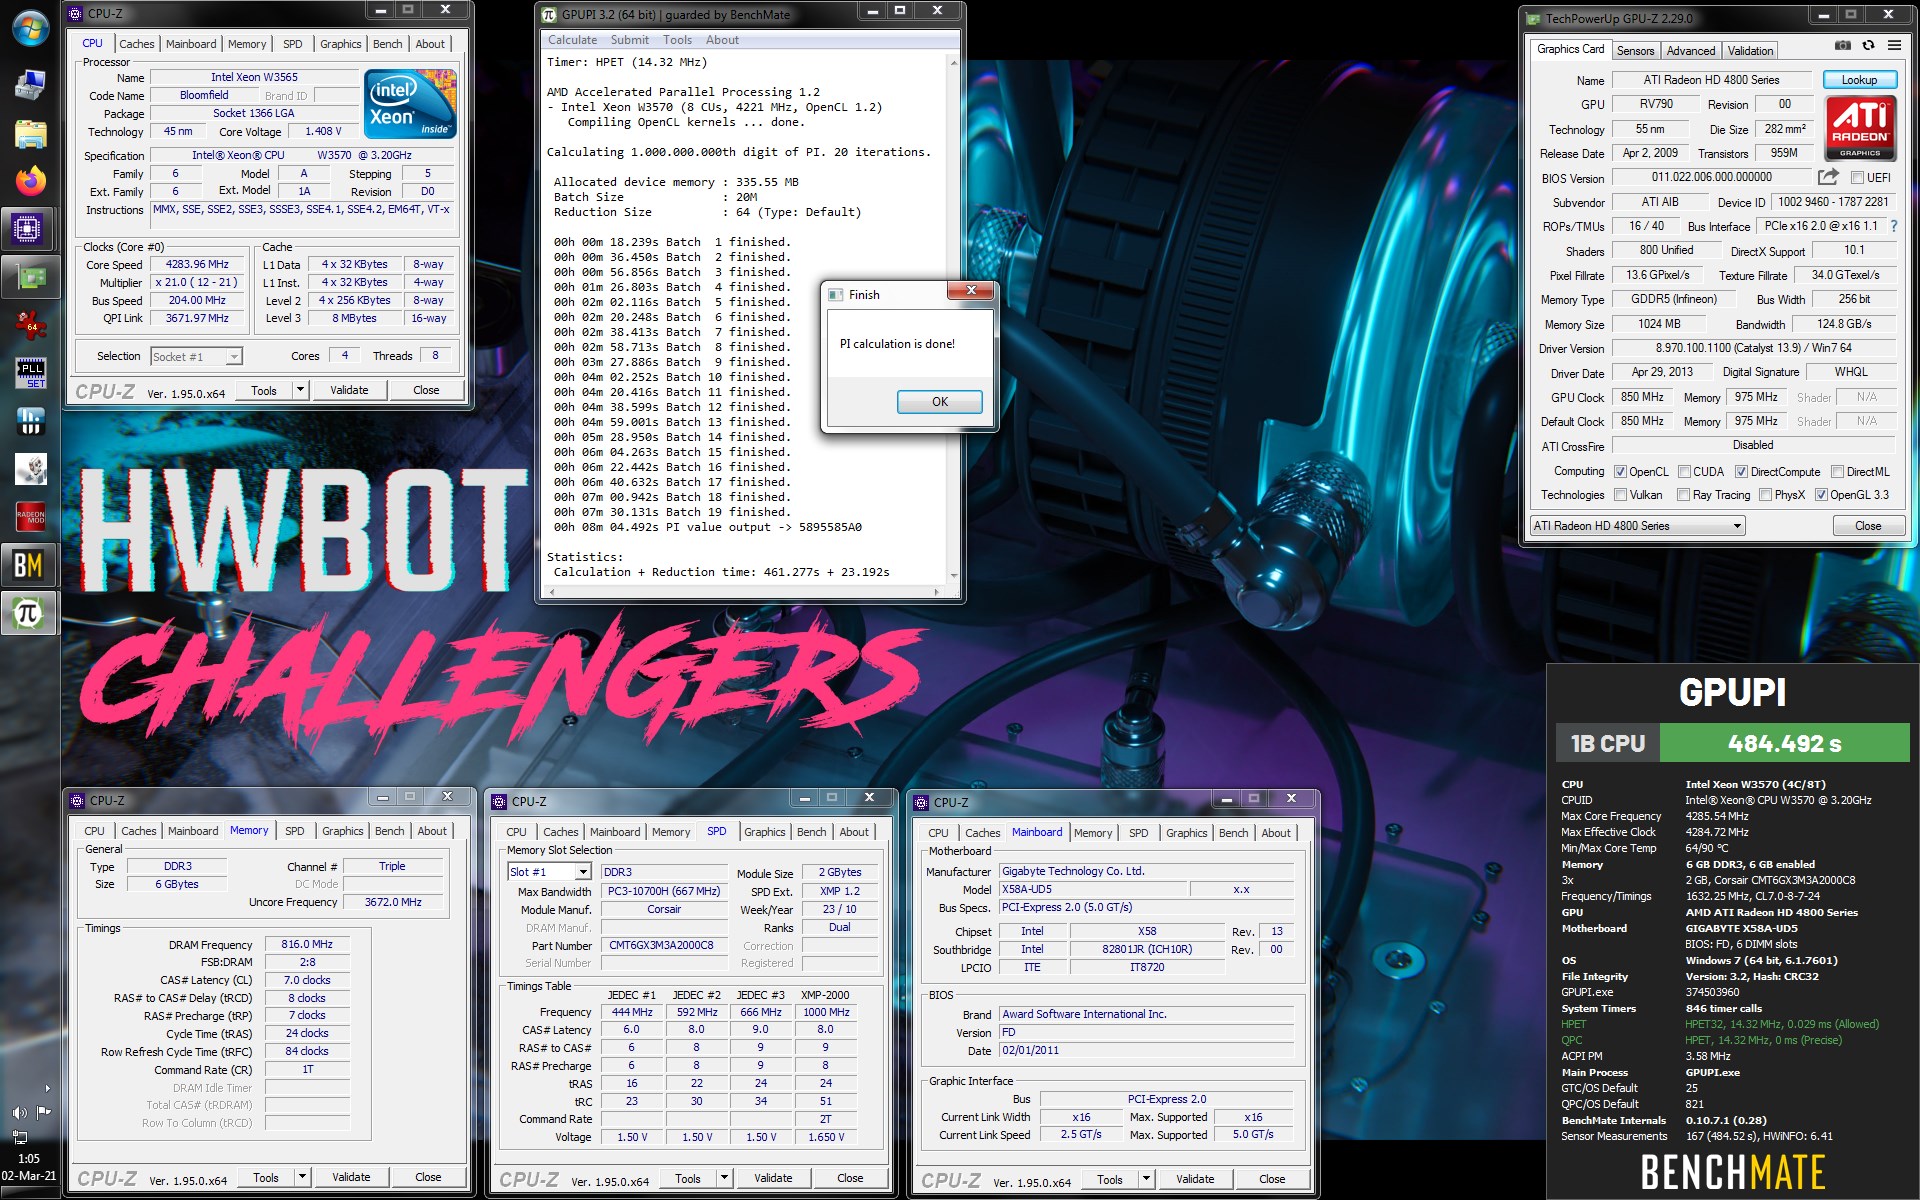Switch to the GPU-Z Sensors tab
This screenshot has height=1200, width=1920.
point(1635,51)
